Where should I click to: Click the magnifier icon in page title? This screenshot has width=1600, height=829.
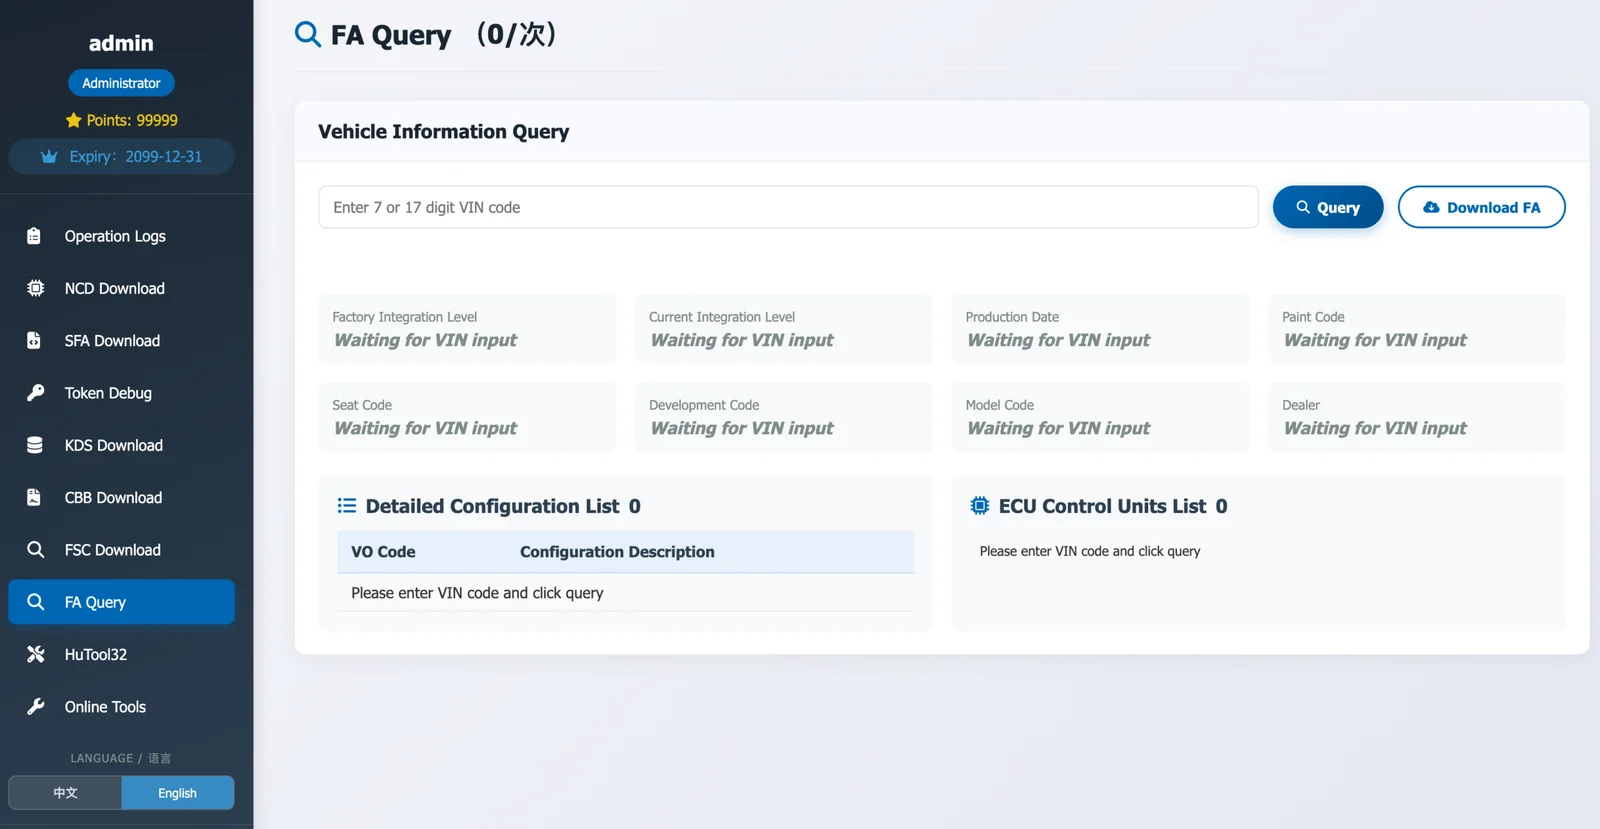308,34
